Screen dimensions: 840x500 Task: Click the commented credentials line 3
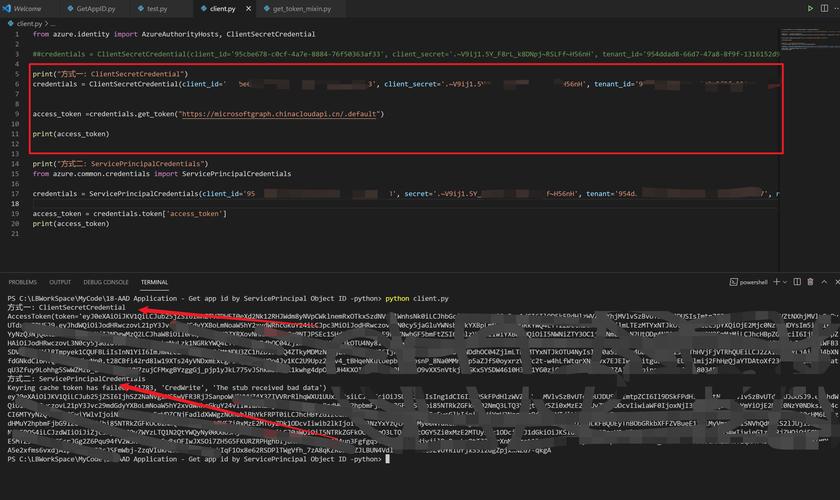click(406, 54)
